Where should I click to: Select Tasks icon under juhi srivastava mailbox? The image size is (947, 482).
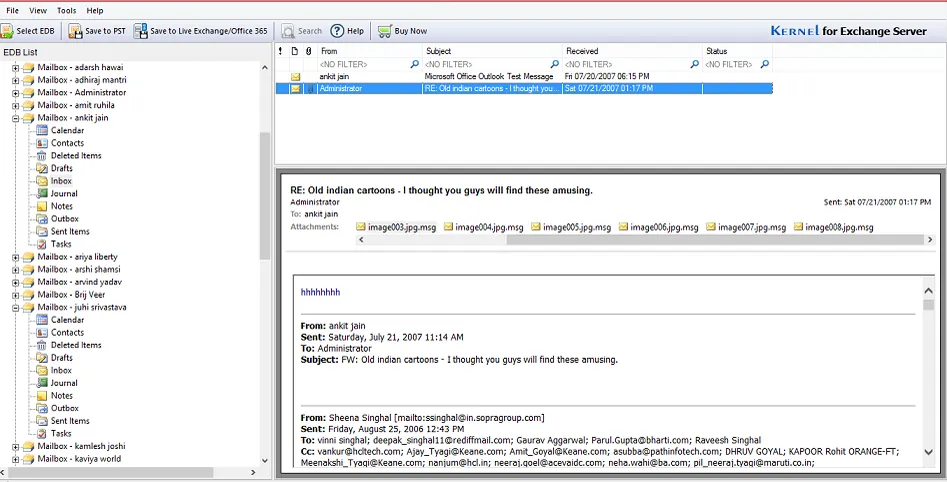point(42,434)
